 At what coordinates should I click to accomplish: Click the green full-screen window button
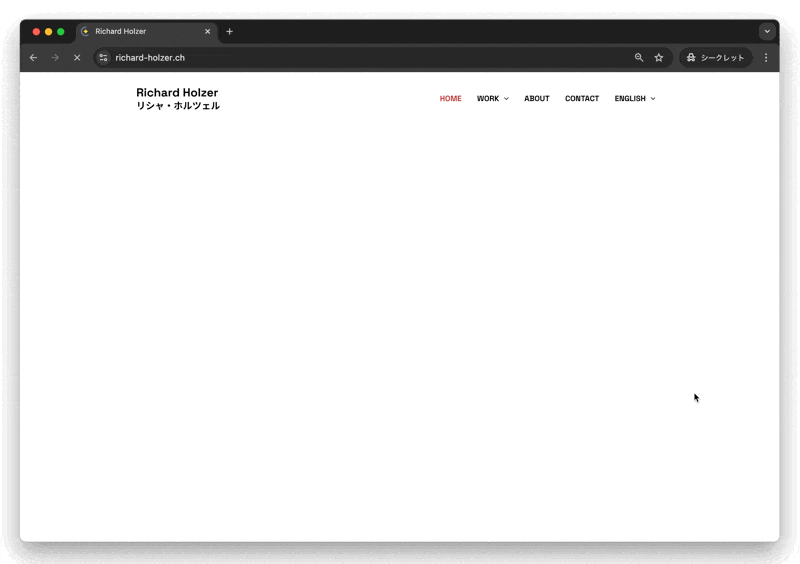[x=61, y=32]
